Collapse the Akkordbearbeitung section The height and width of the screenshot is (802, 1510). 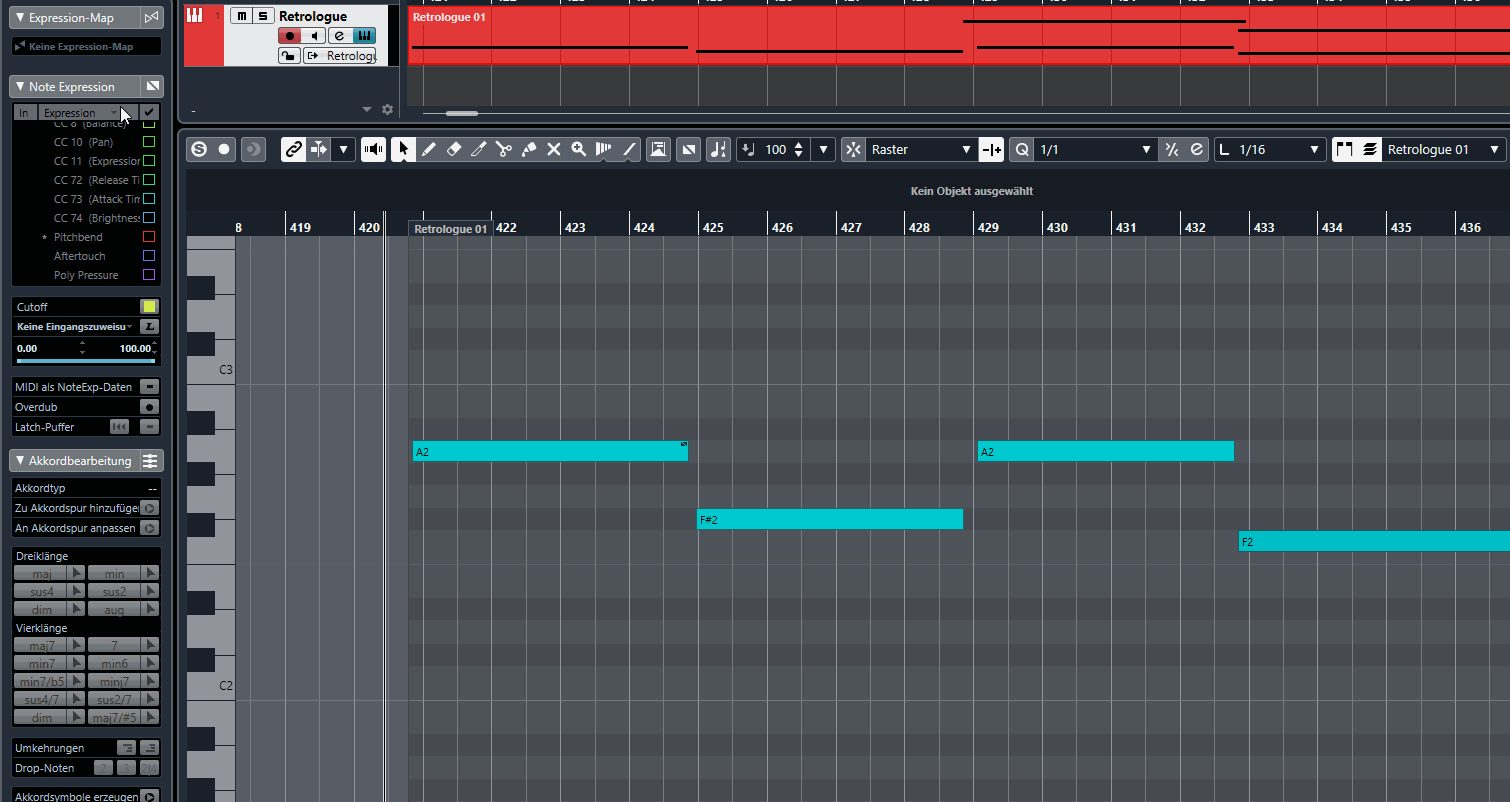click(x=20, y=461)
